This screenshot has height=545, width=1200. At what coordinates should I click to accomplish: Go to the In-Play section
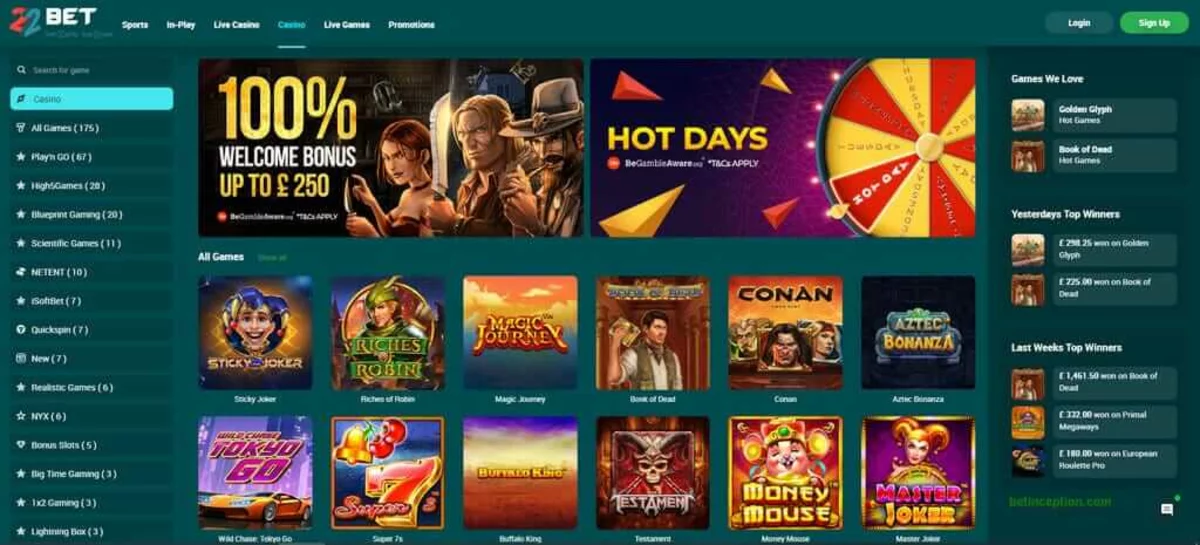coord(181,24)
